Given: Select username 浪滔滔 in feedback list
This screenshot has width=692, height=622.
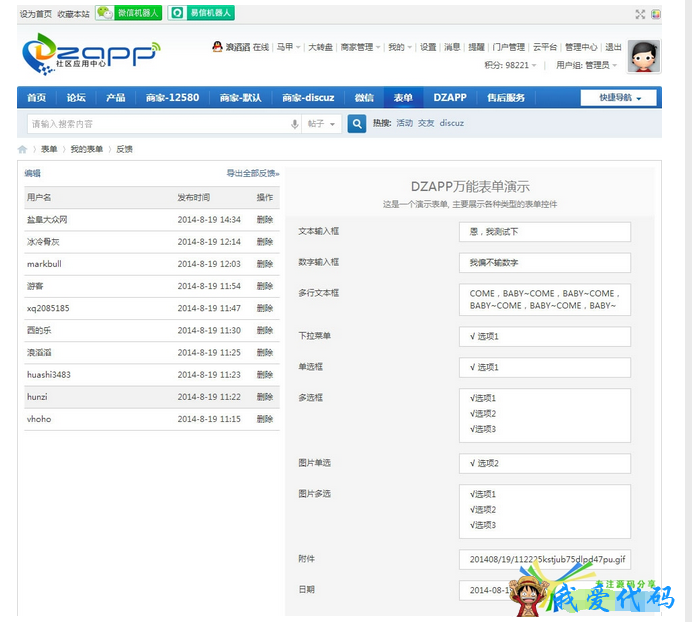Looking at the screenshot, I should pyautogui.click(x=39, y=353).
